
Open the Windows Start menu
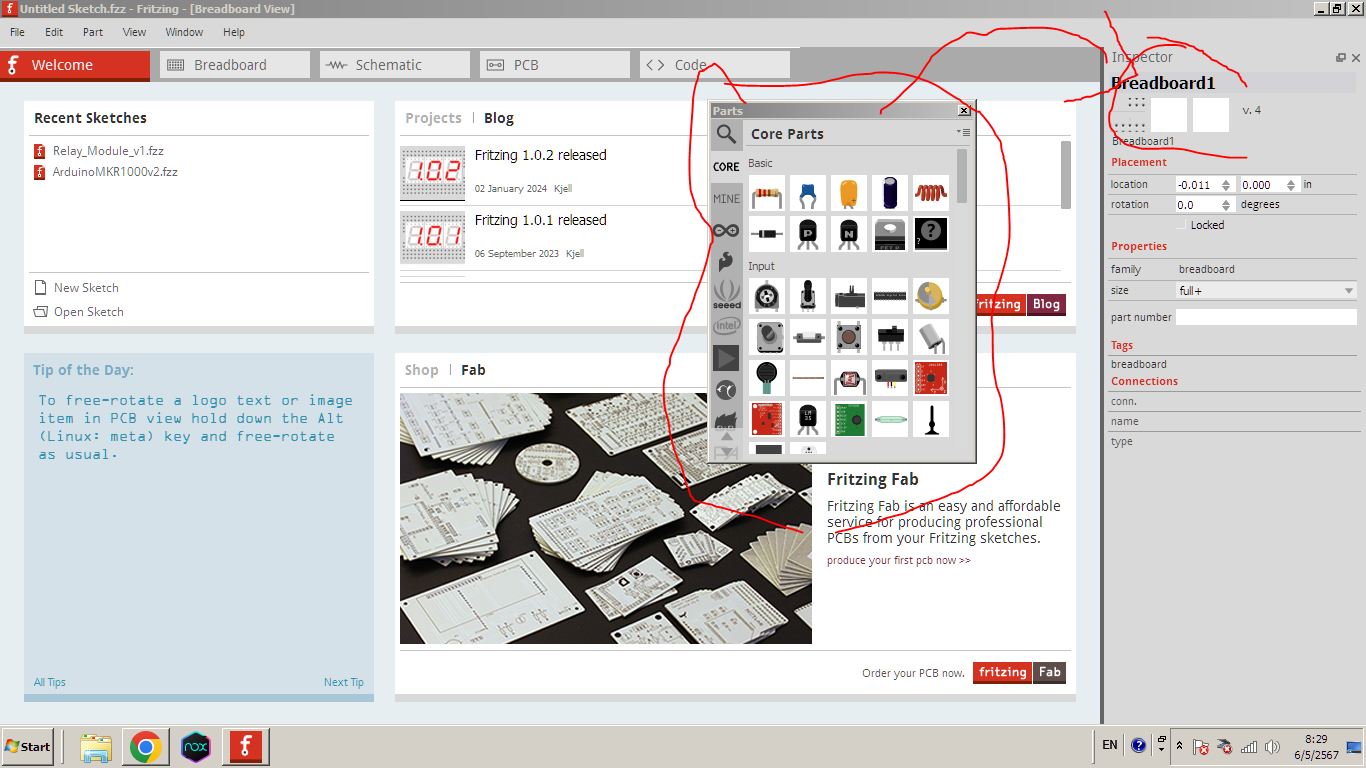(x=28, y=747)
